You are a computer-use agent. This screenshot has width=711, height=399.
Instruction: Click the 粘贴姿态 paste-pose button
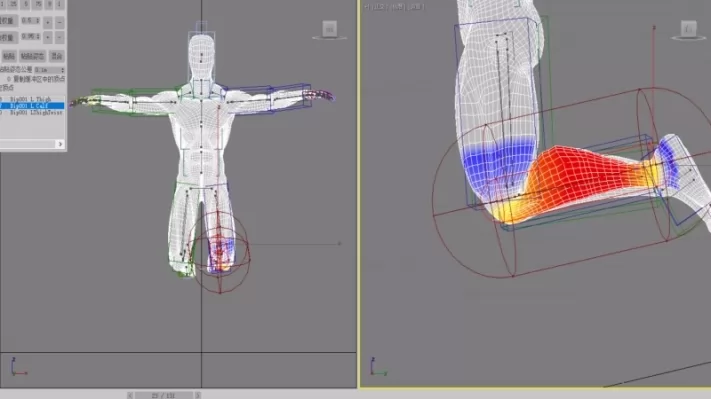point(33,56)
